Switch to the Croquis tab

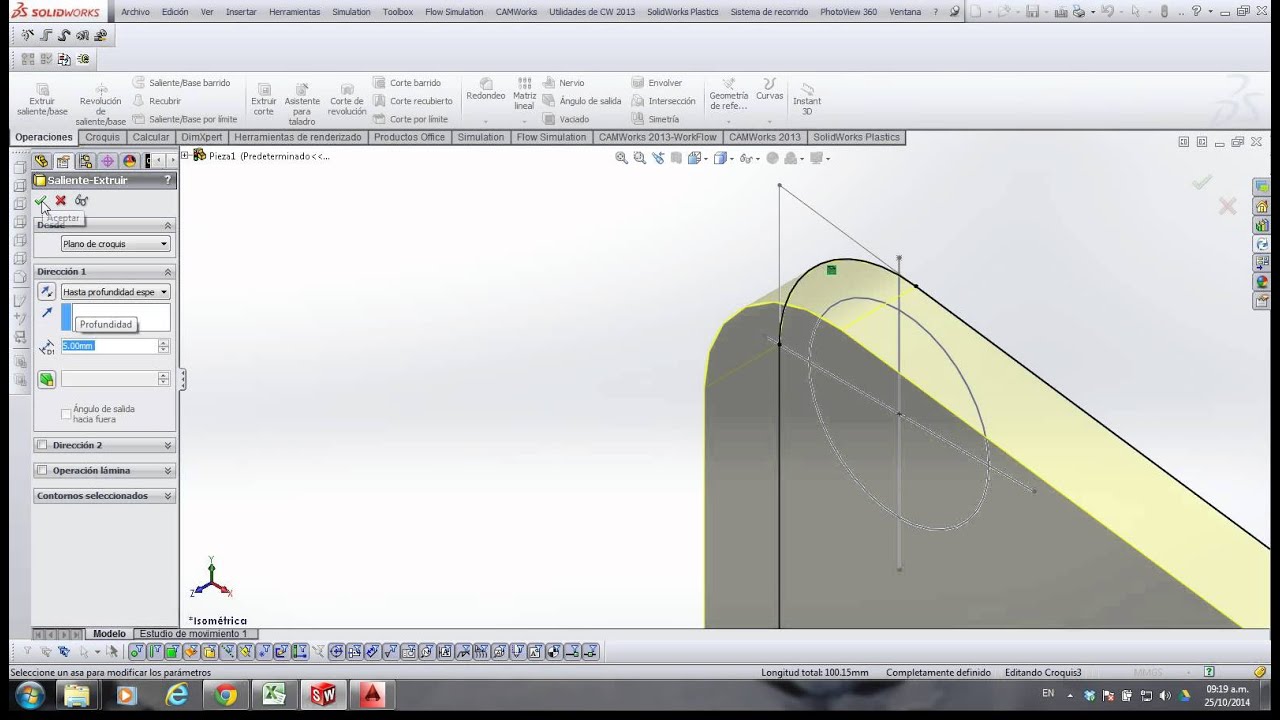point(102,137)
